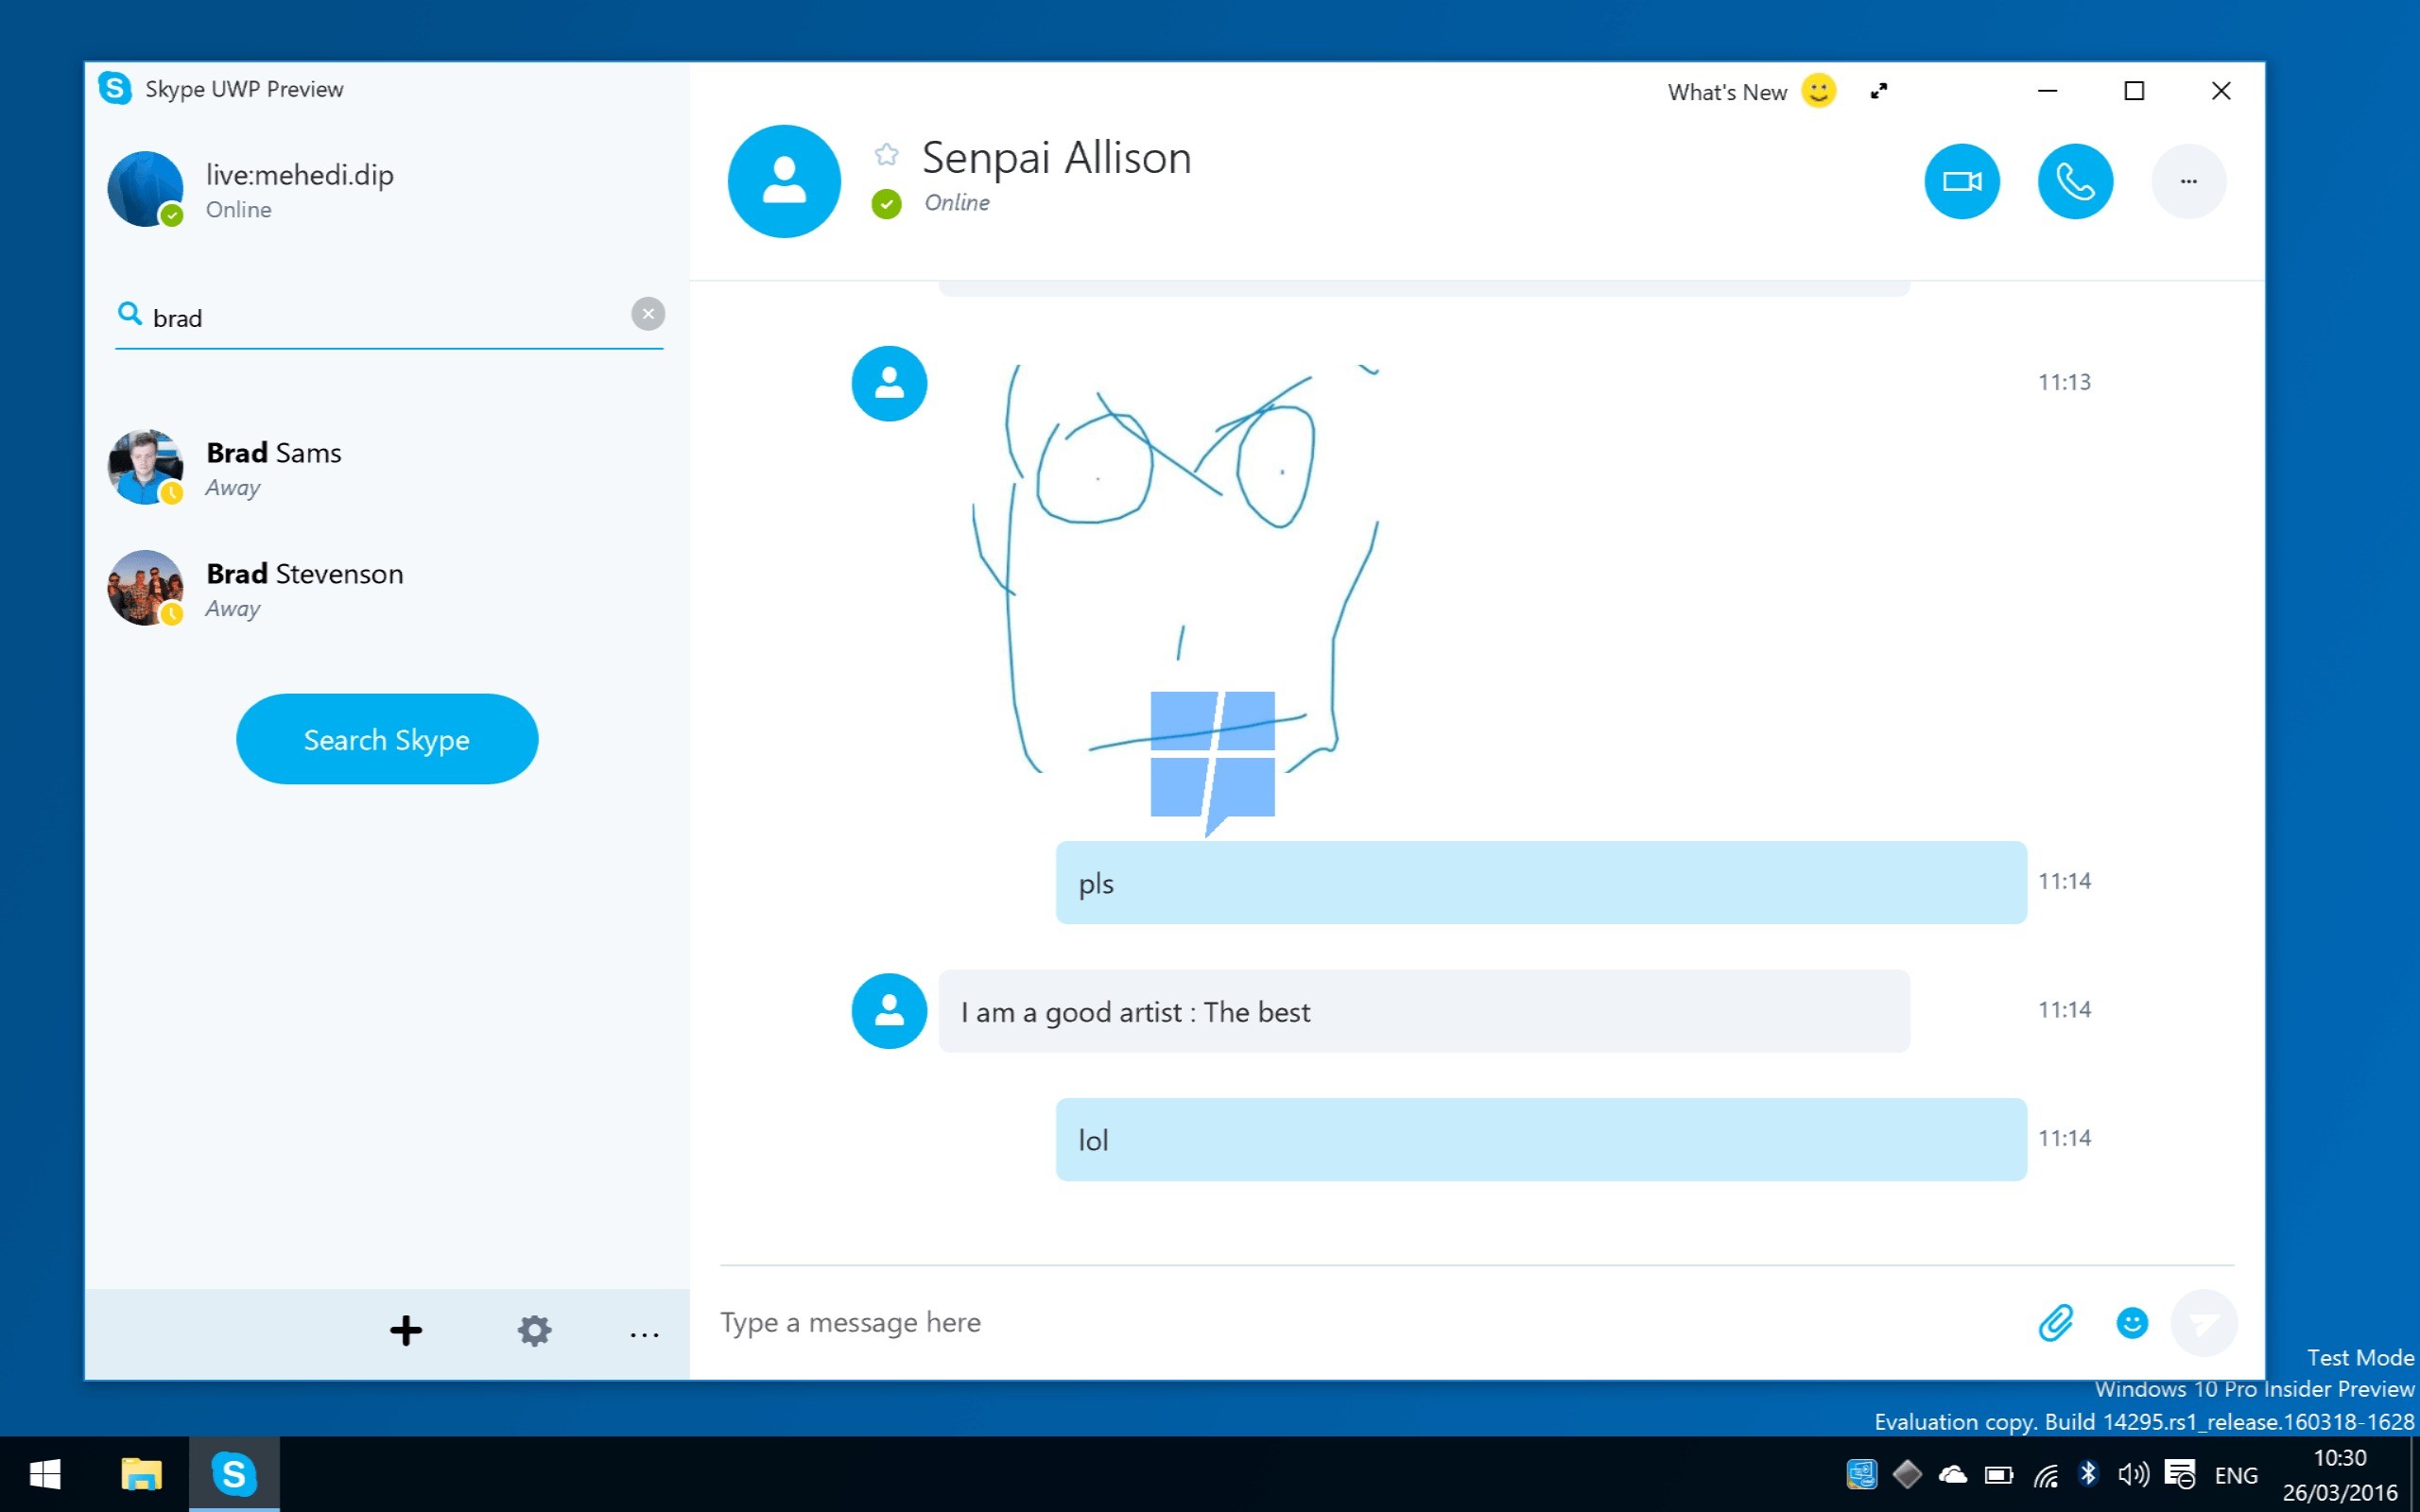Toggle the favorite star for Senpai Allison

pos(886,154)
